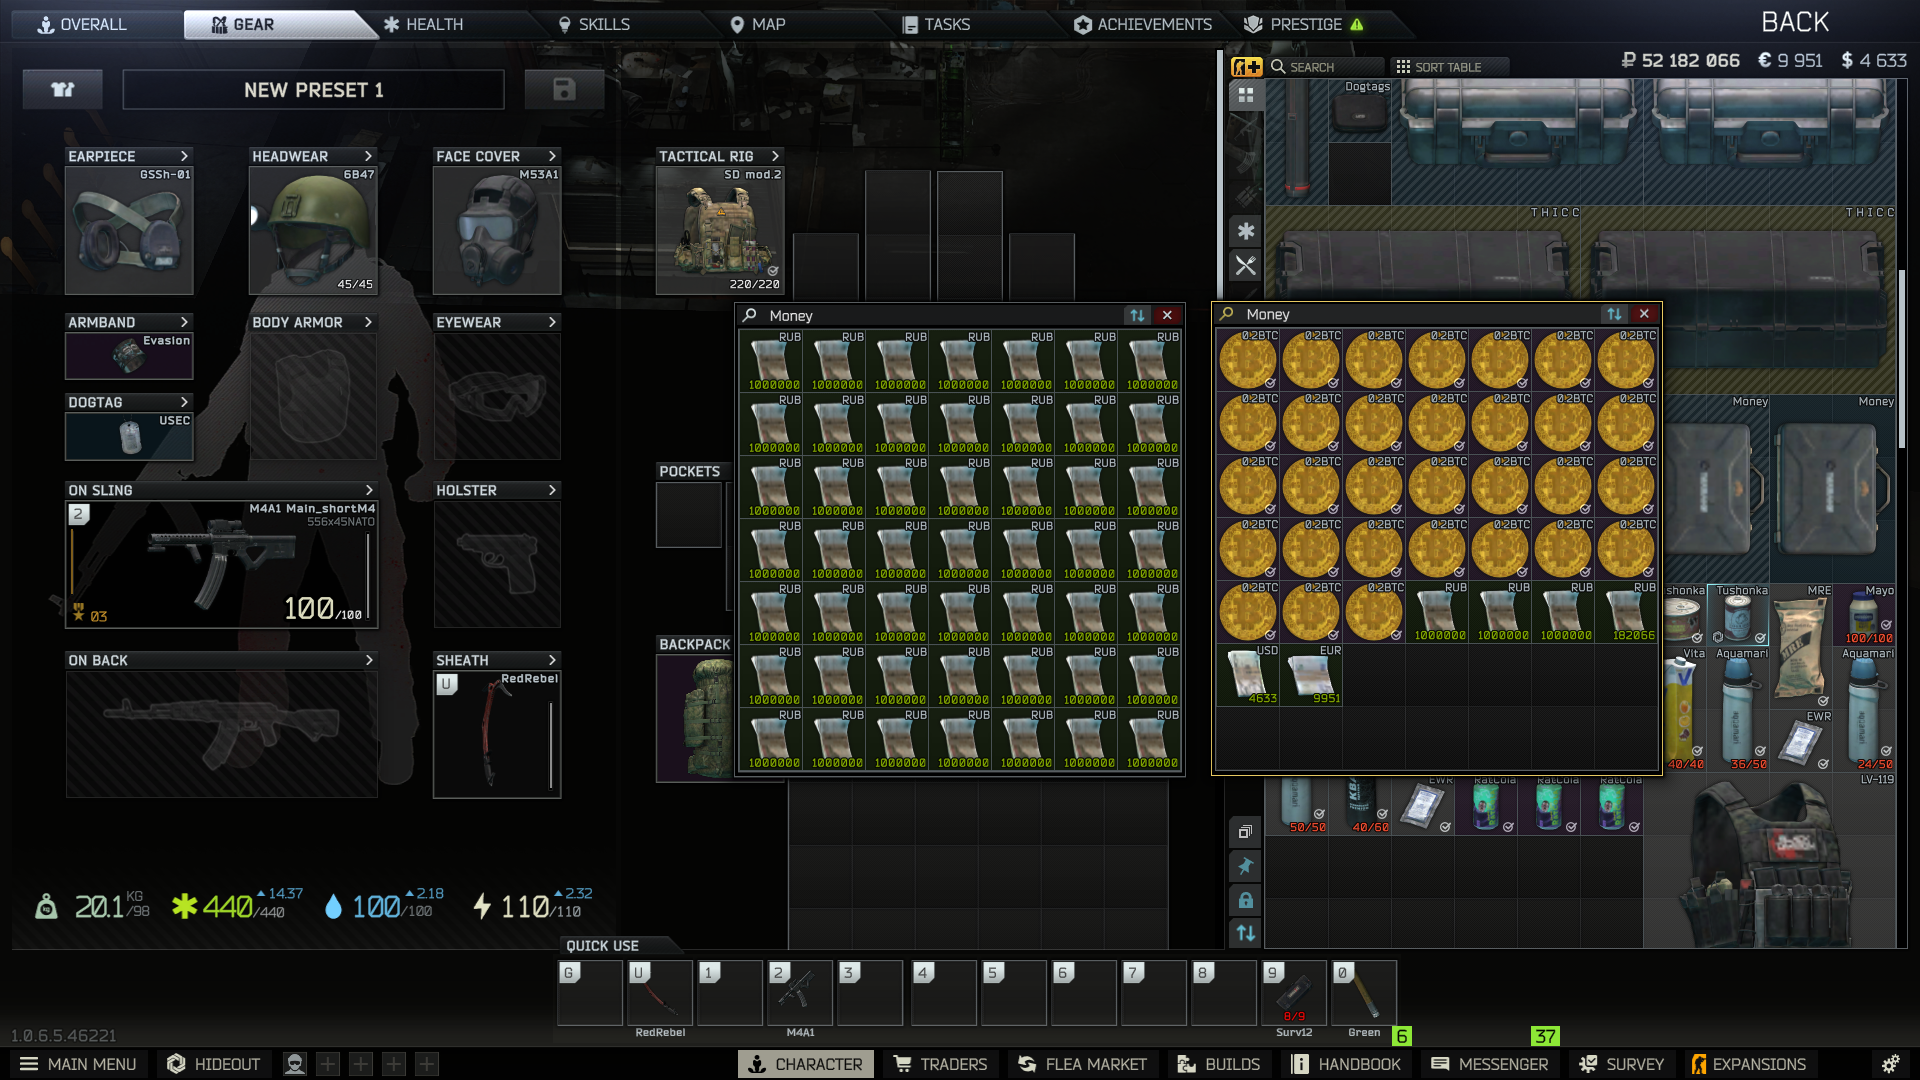Toggle the pin icon in stash sidebar
The image size is (1920, 1080).
point(1246,866)
